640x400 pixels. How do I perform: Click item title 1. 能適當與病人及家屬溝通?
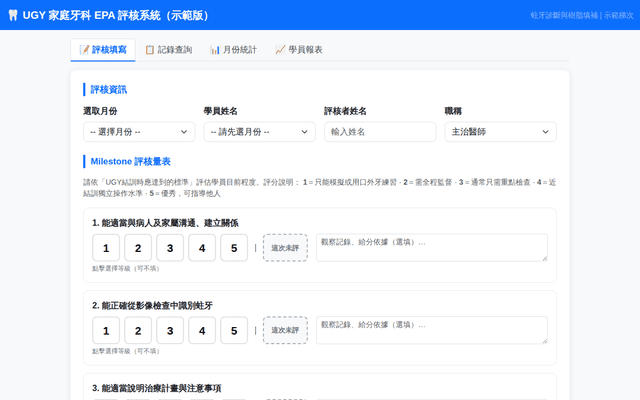click(165, 223)
